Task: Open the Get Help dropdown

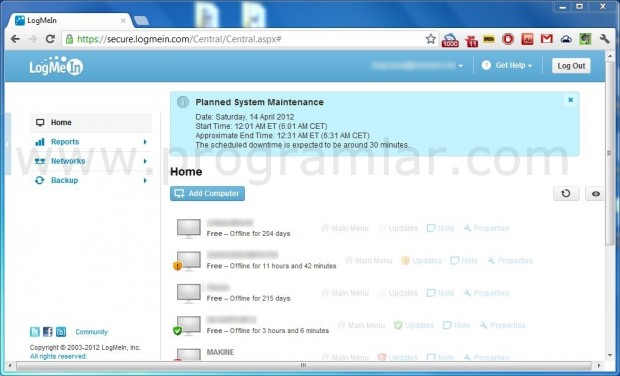Action: [507, 66]
